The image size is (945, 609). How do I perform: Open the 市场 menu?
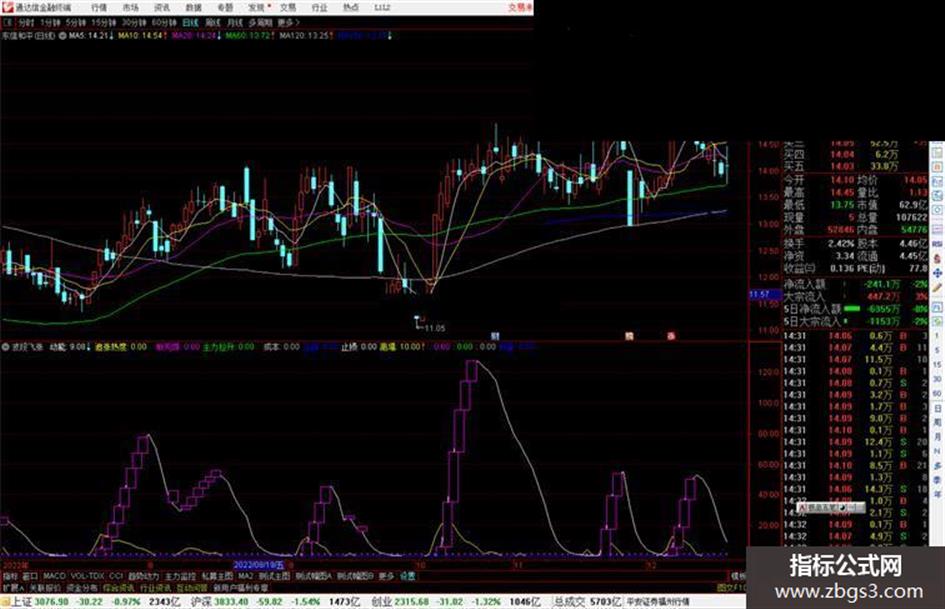(x=130, y=7)
